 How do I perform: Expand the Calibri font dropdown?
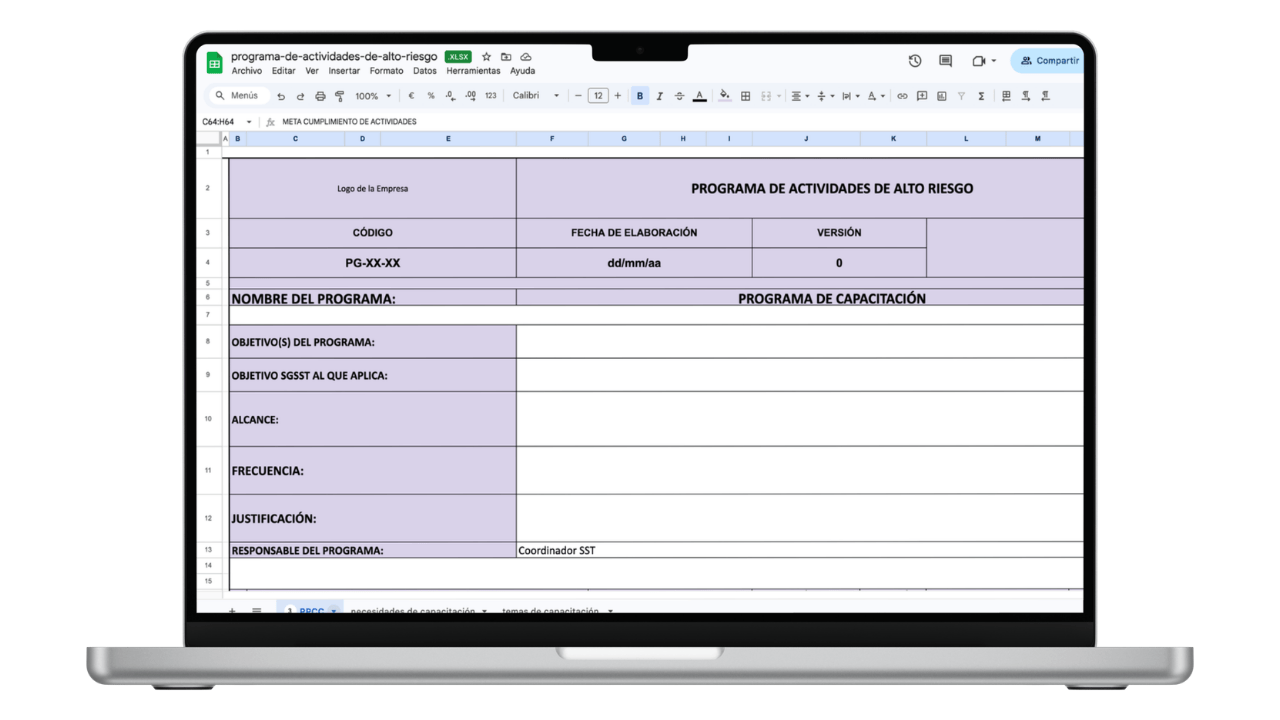(x=536, y=96)
